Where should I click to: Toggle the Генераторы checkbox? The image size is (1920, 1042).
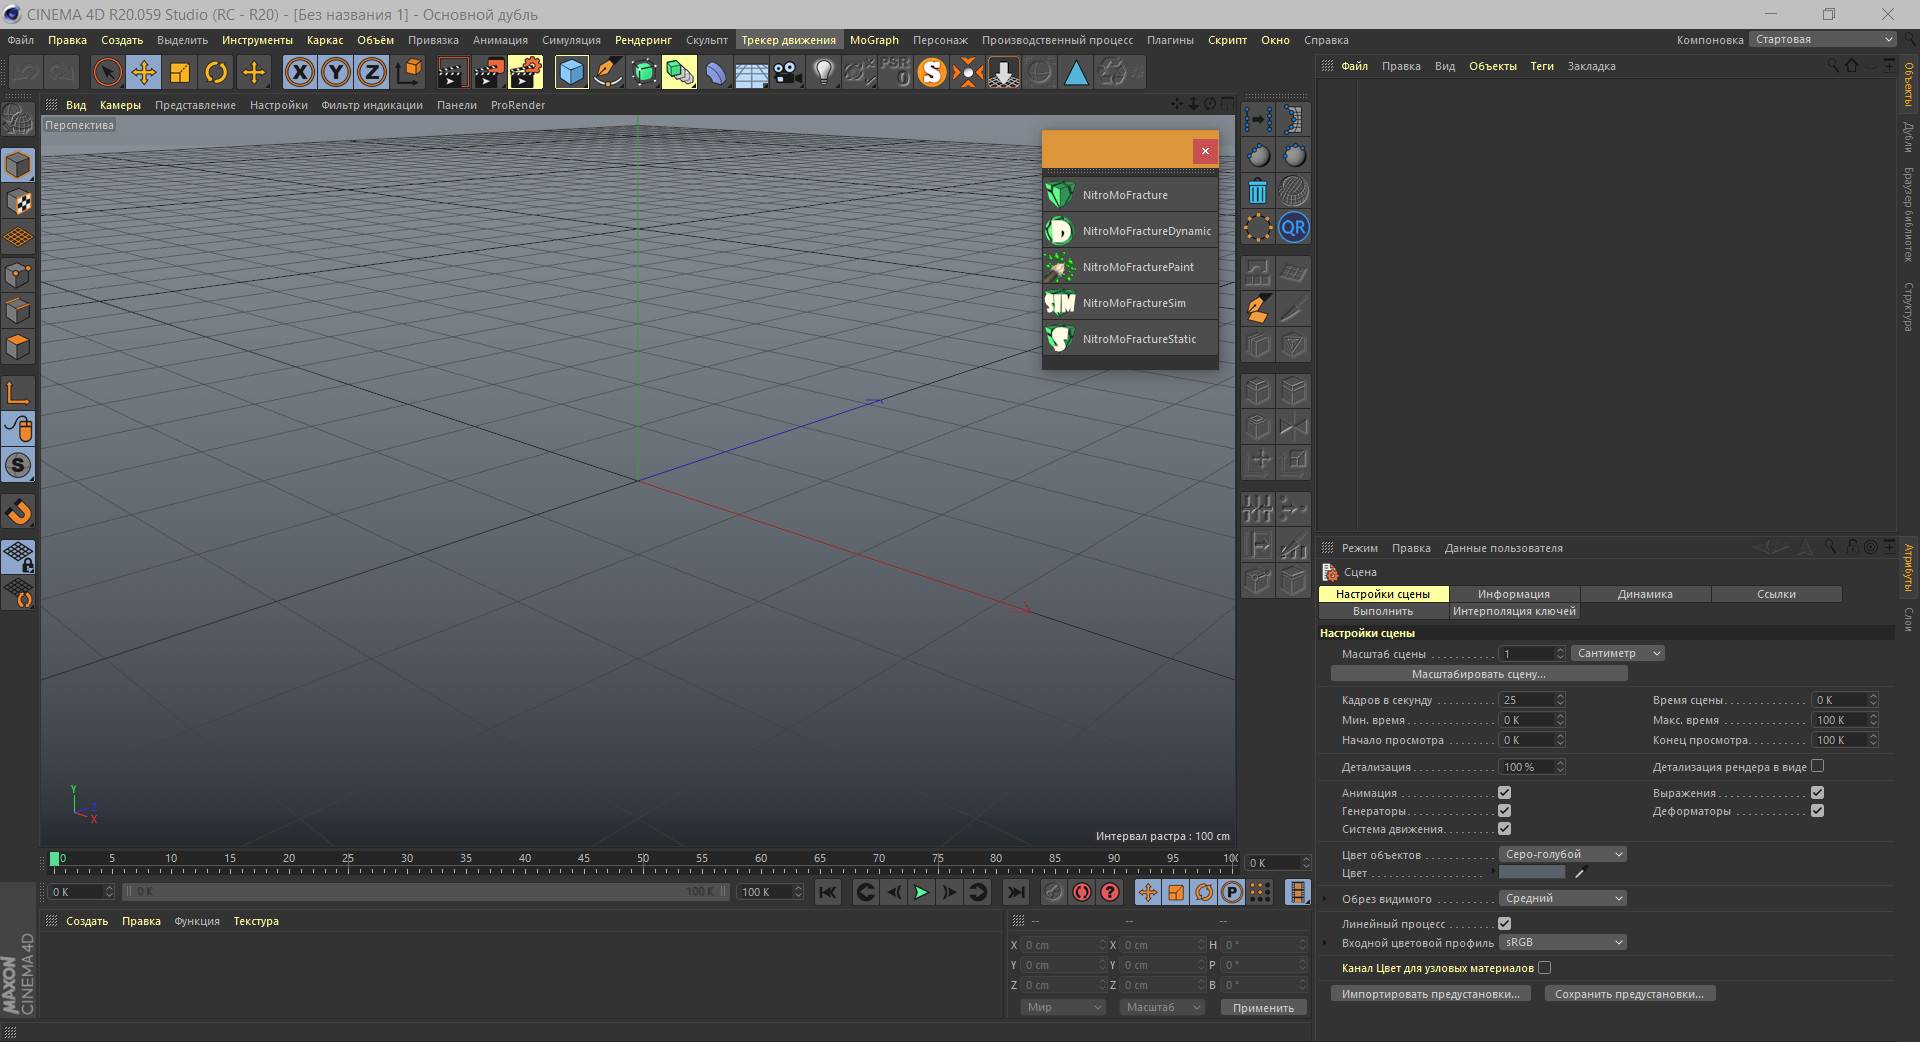(1504, 811)
